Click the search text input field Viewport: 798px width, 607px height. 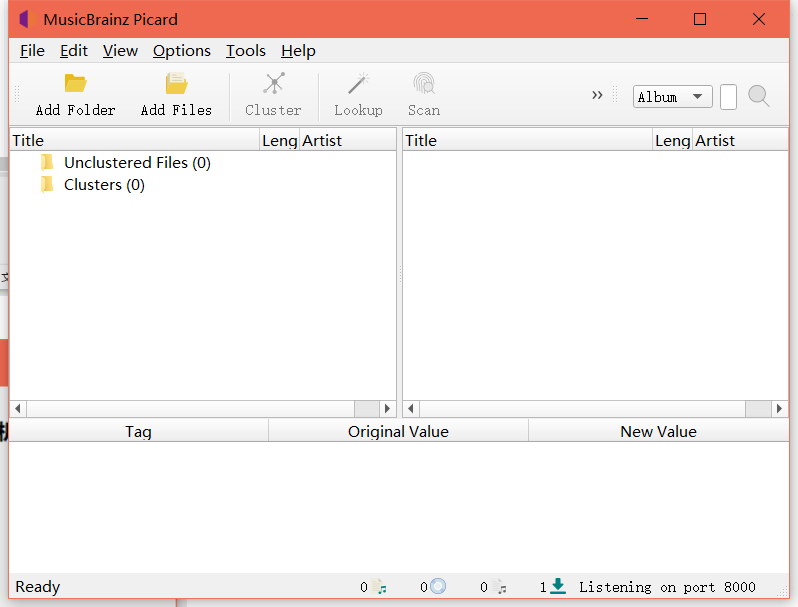point(728,97)
